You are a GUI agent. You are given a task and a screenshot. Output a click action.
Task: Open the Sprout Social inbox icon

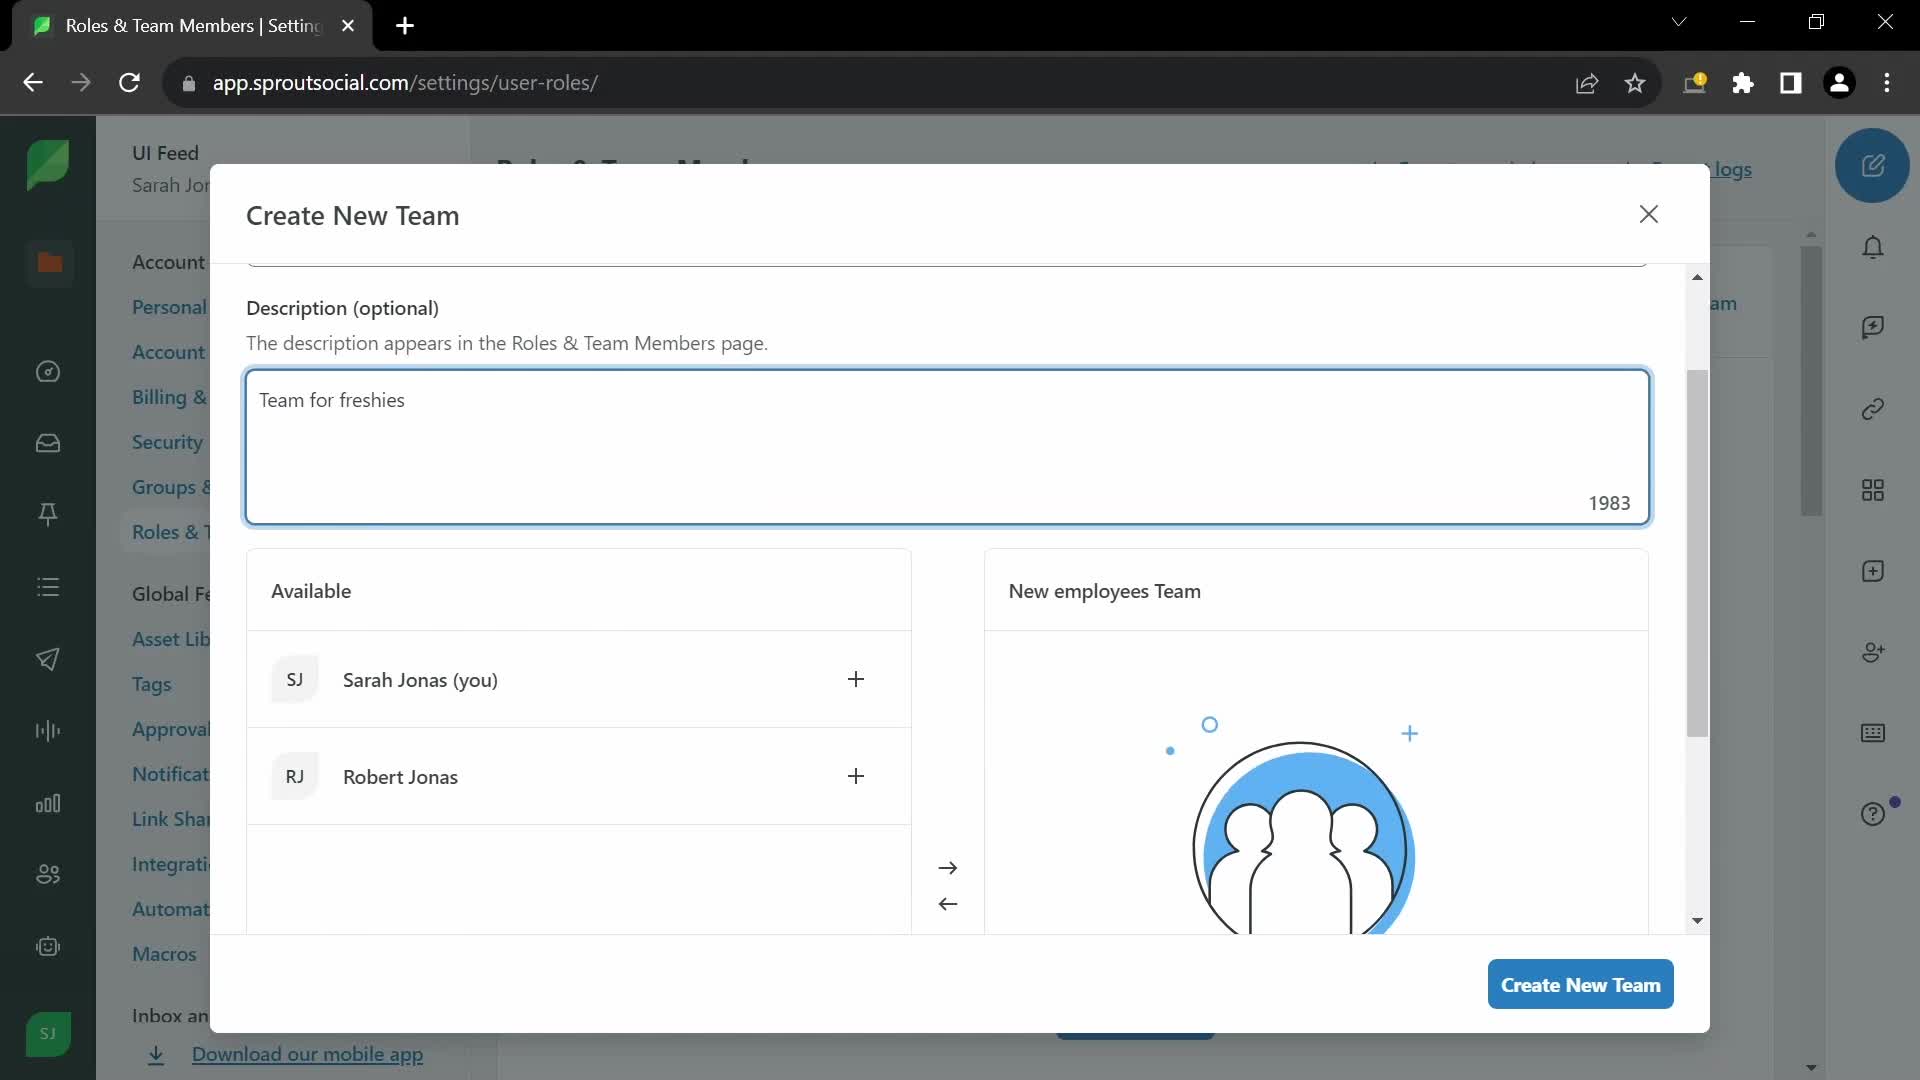(x=49, y=444)
